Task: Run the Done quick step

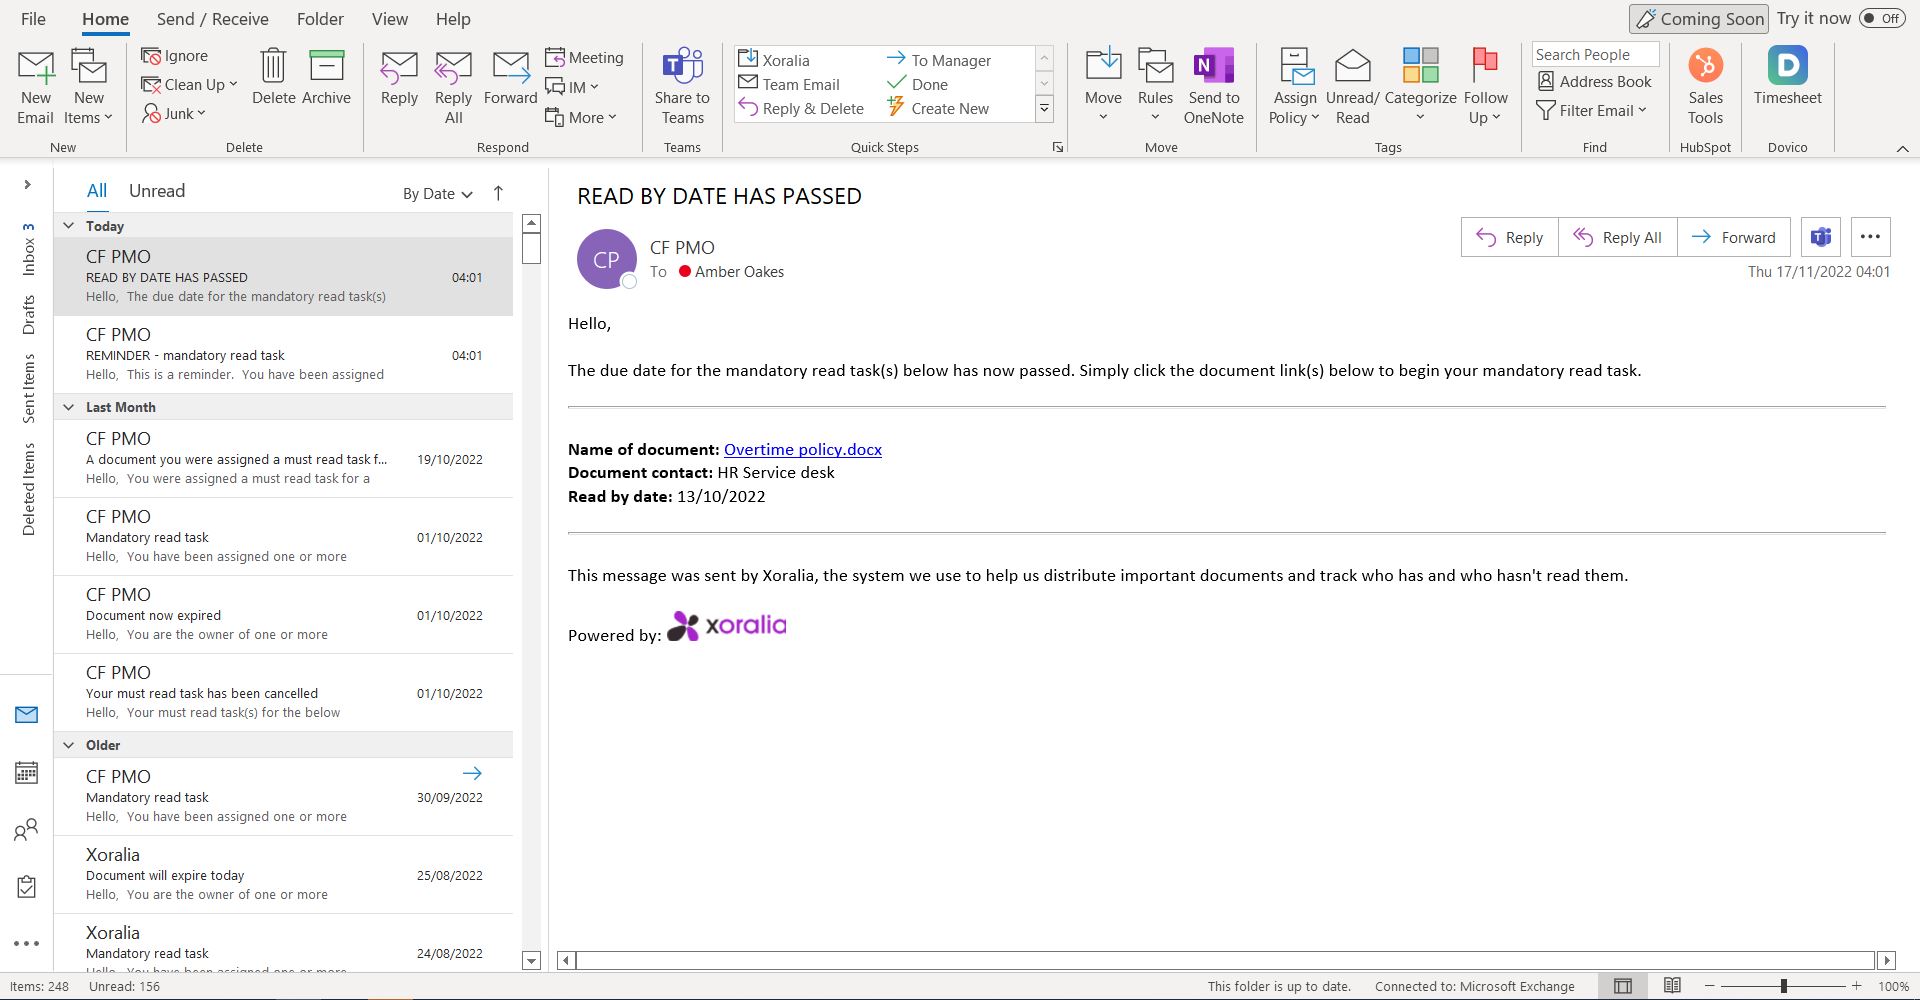Action: click(x=917, y=85)
